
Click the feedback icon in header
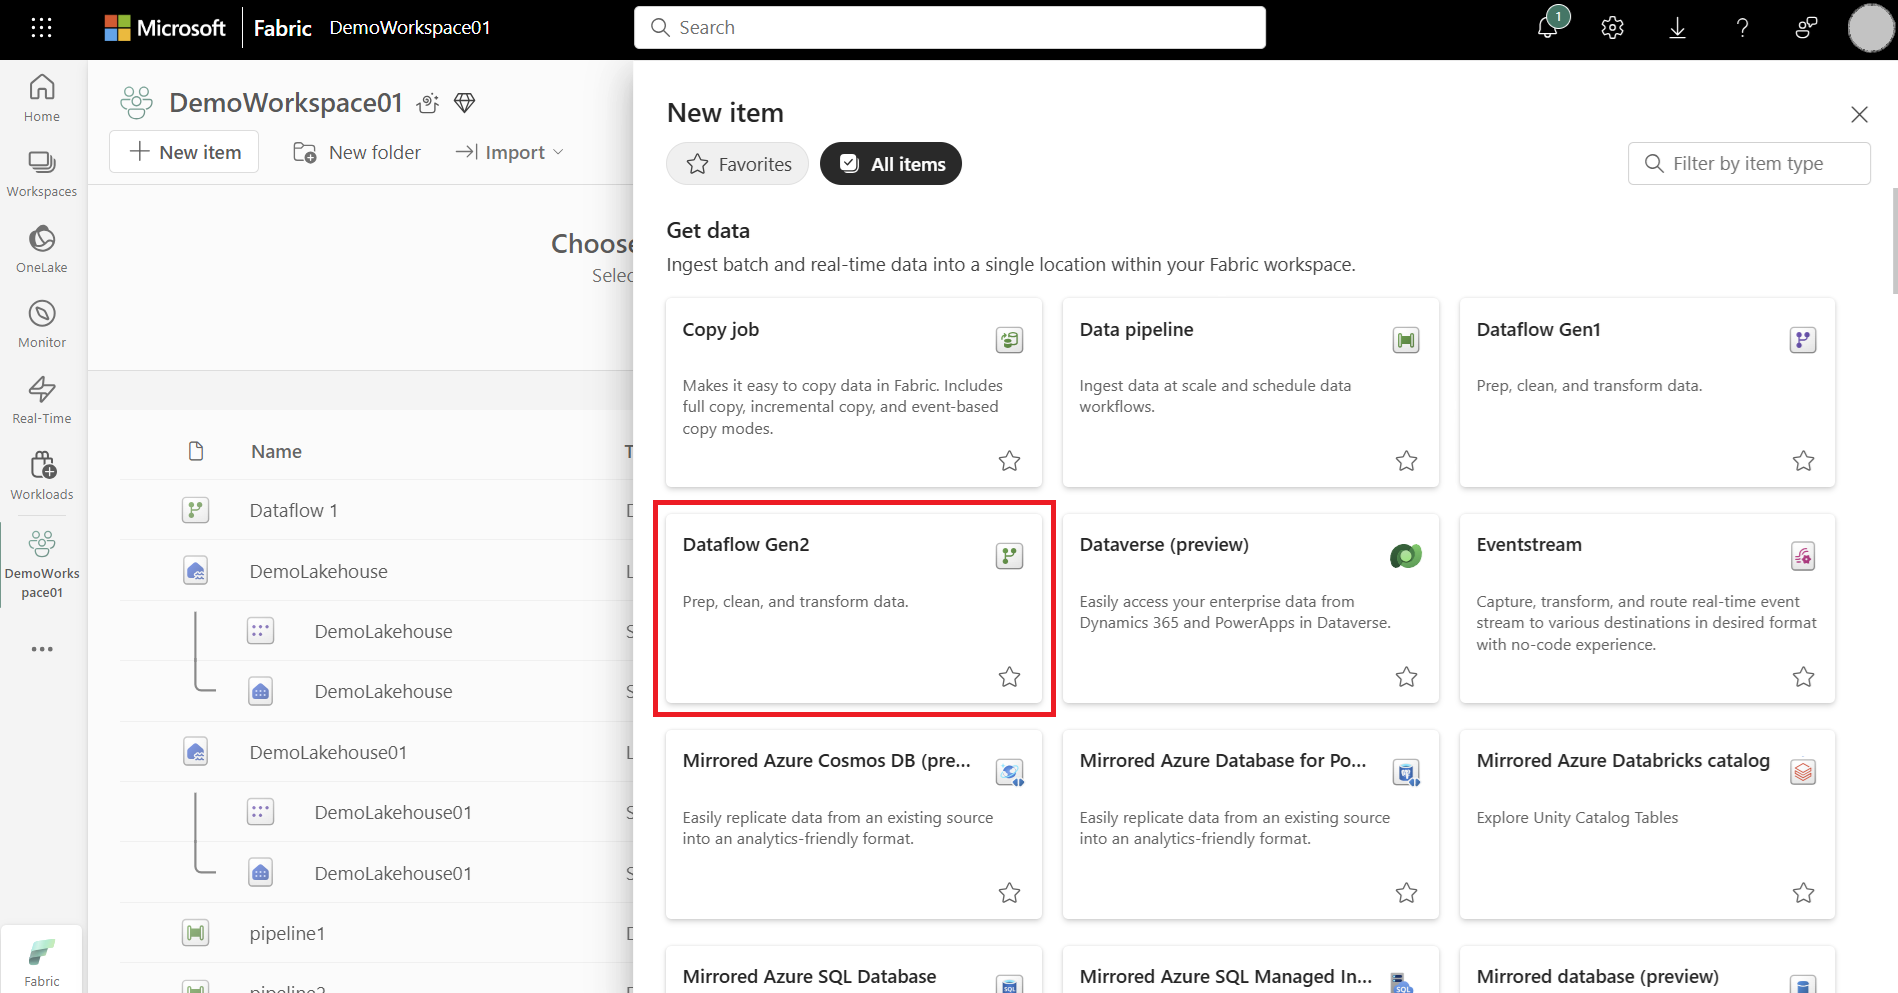coord(1806,28)
